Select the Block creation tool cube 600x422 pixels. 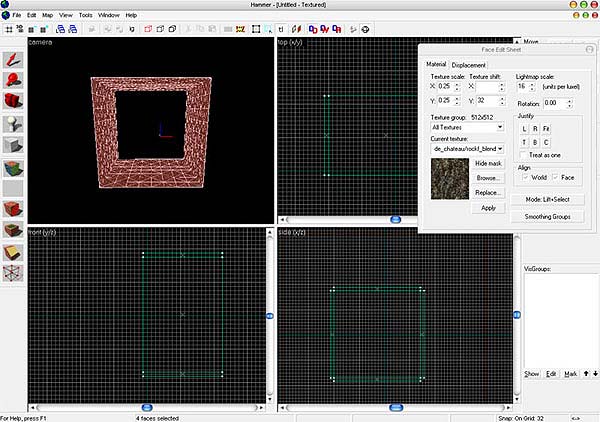(13, 145)
